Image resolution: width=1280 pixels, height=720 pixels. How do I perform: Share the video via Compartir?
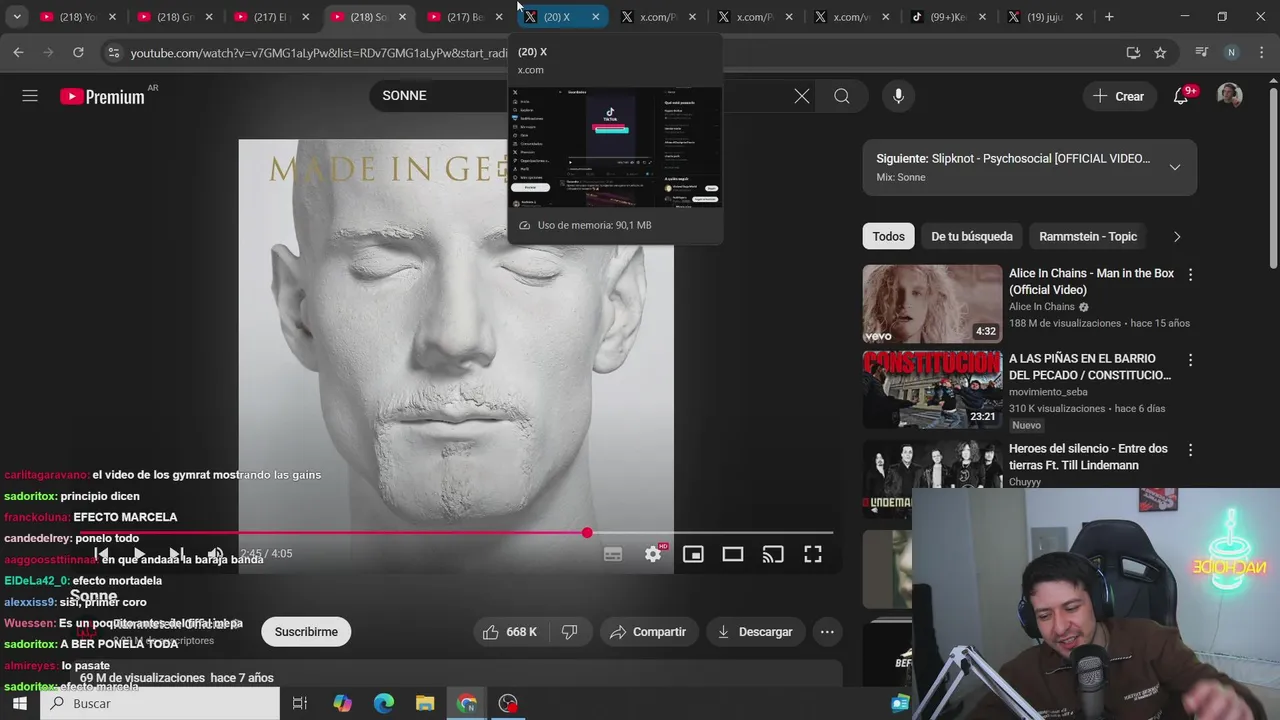(x=648, y=632)
